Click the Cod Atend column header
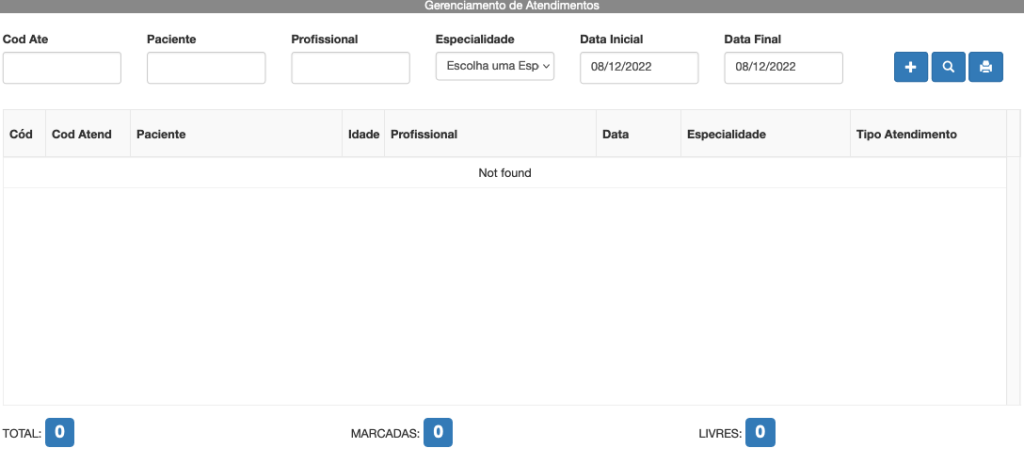This screenshot has height=464, width=1024. click(x=81, y=134)
